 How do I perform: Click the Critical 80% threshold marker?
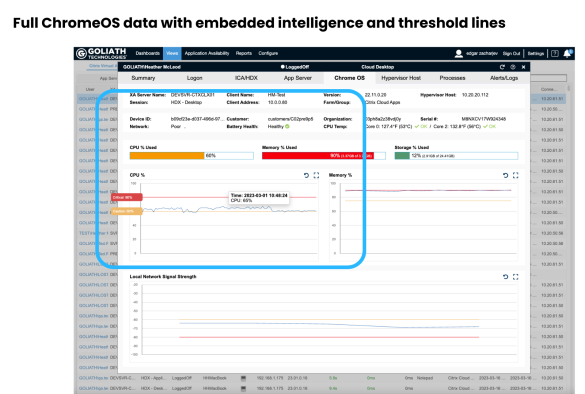pos(127,197)
